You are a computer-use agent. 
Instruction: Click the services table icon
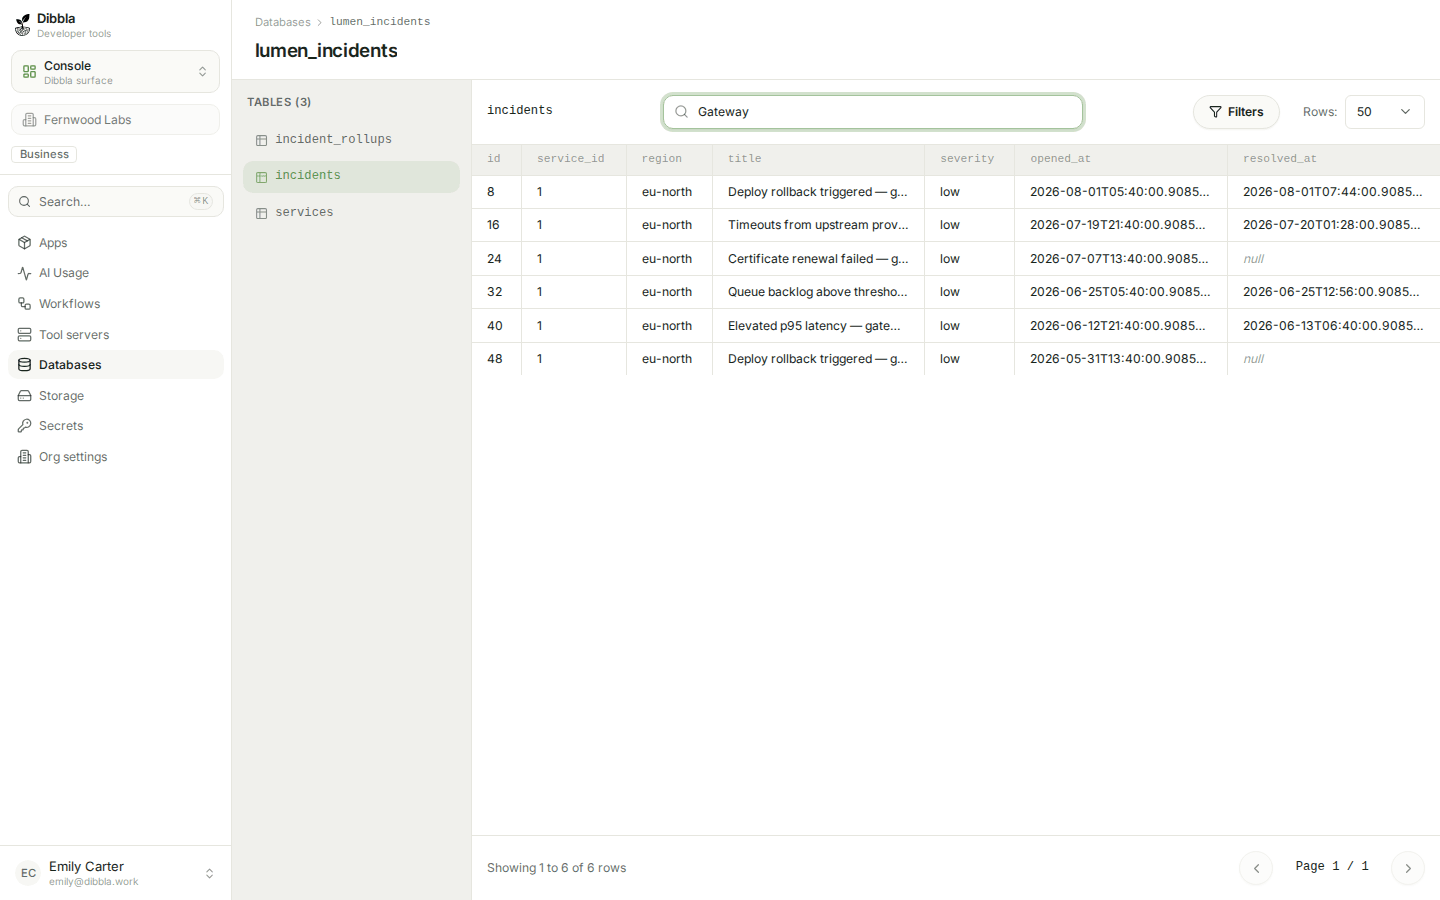tap(262, 213)
